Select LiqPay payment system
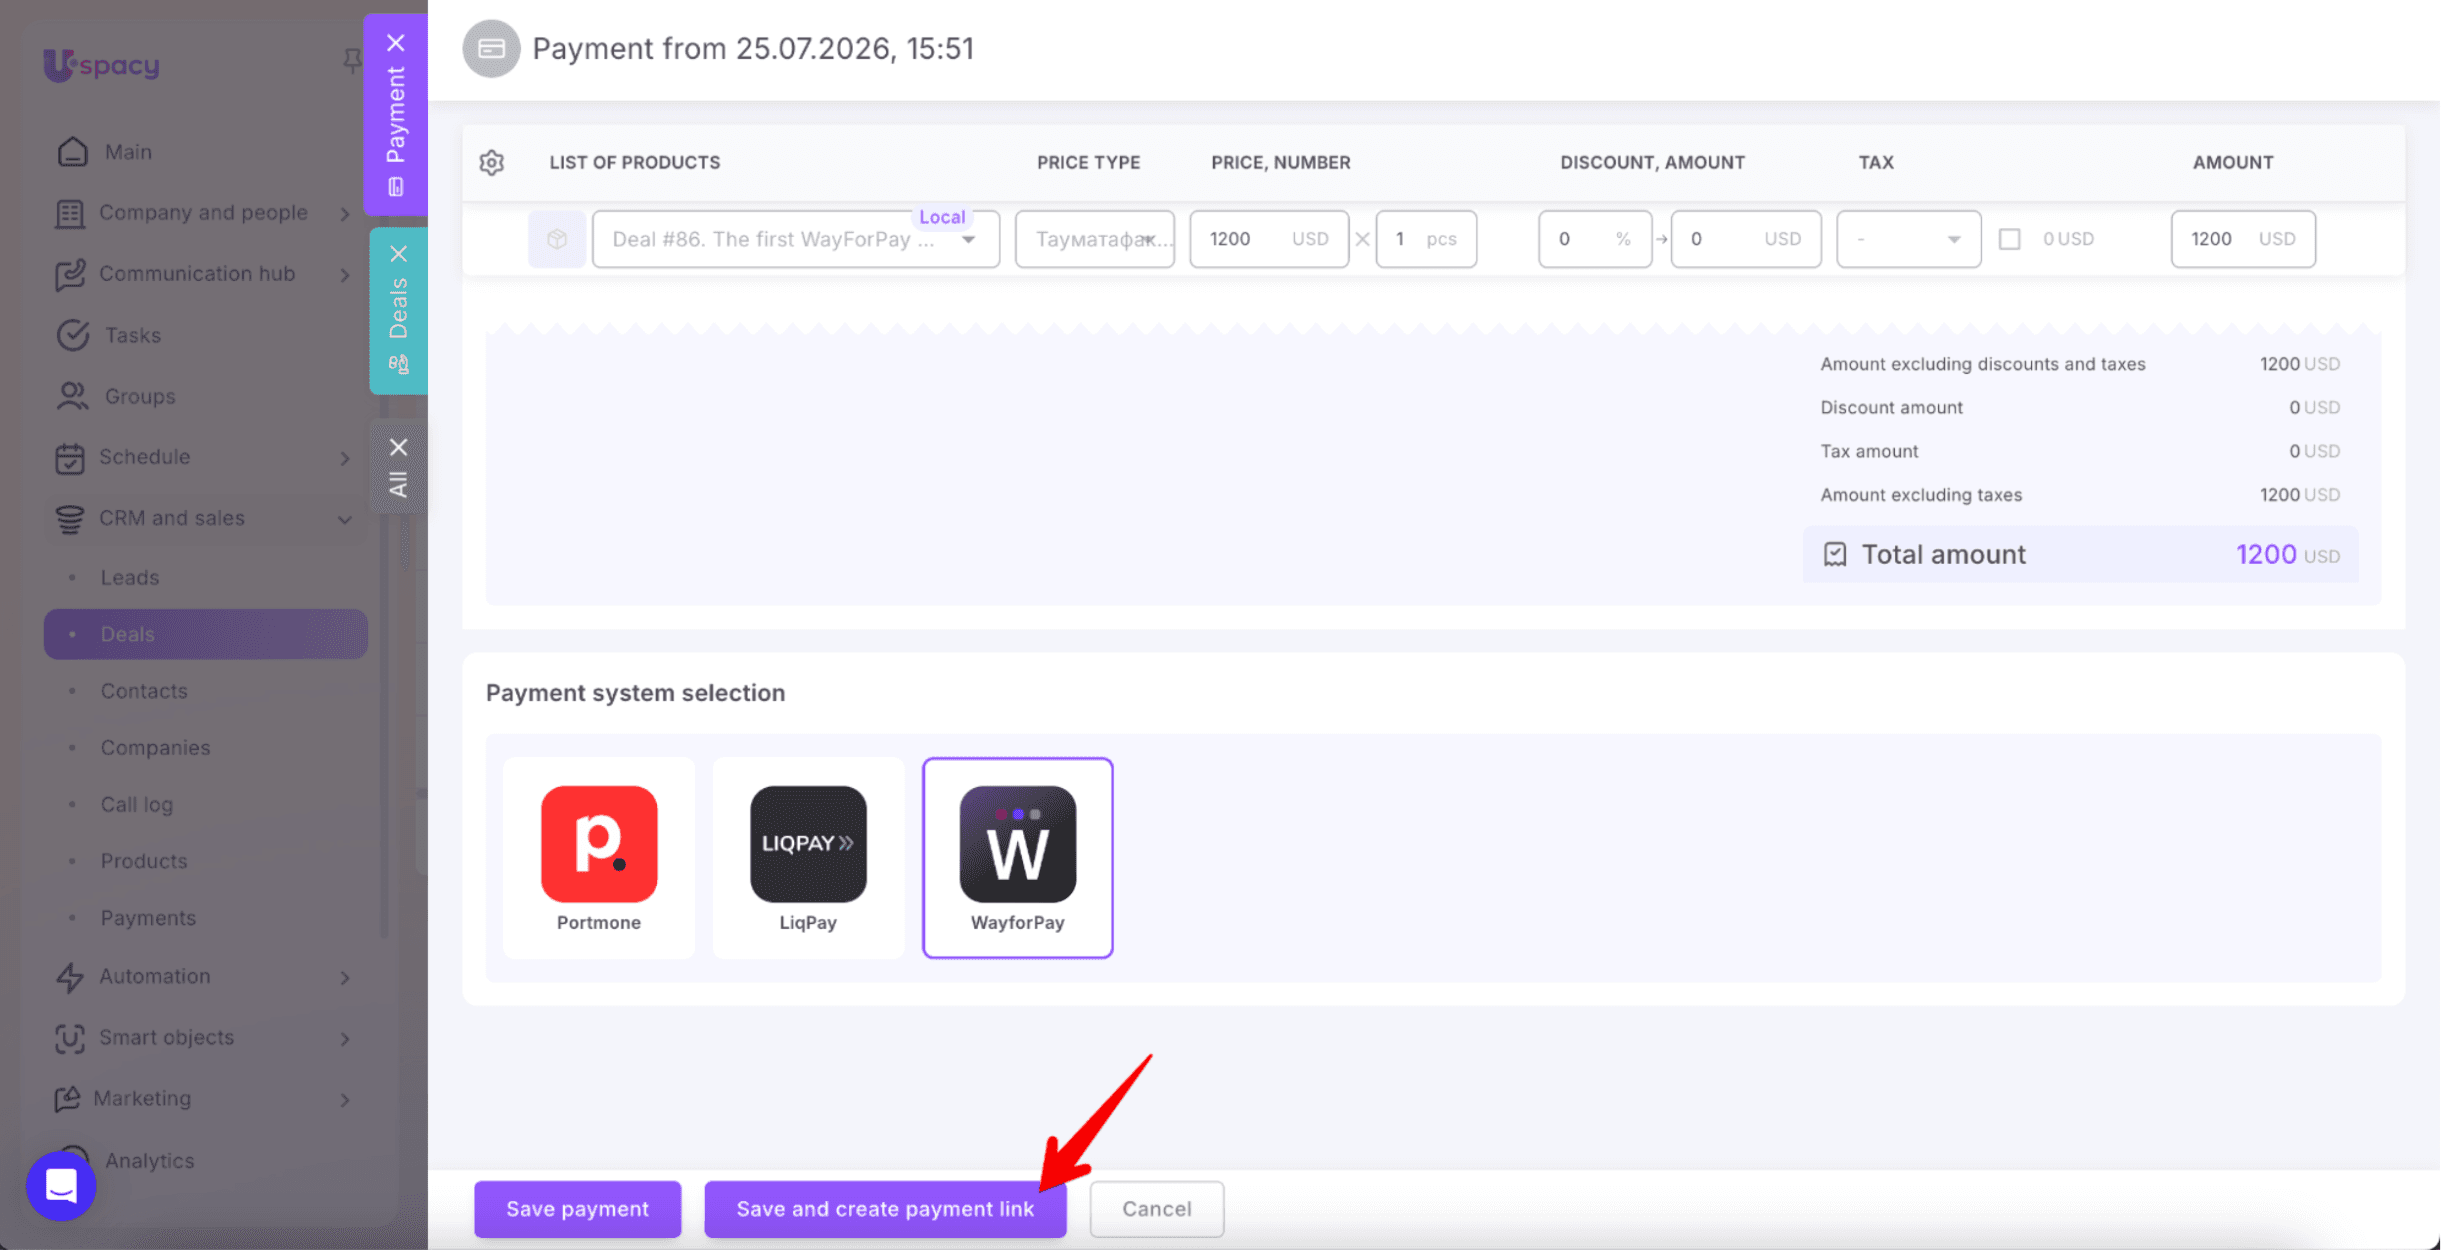2442x1250 pixels. pos(808,858)
